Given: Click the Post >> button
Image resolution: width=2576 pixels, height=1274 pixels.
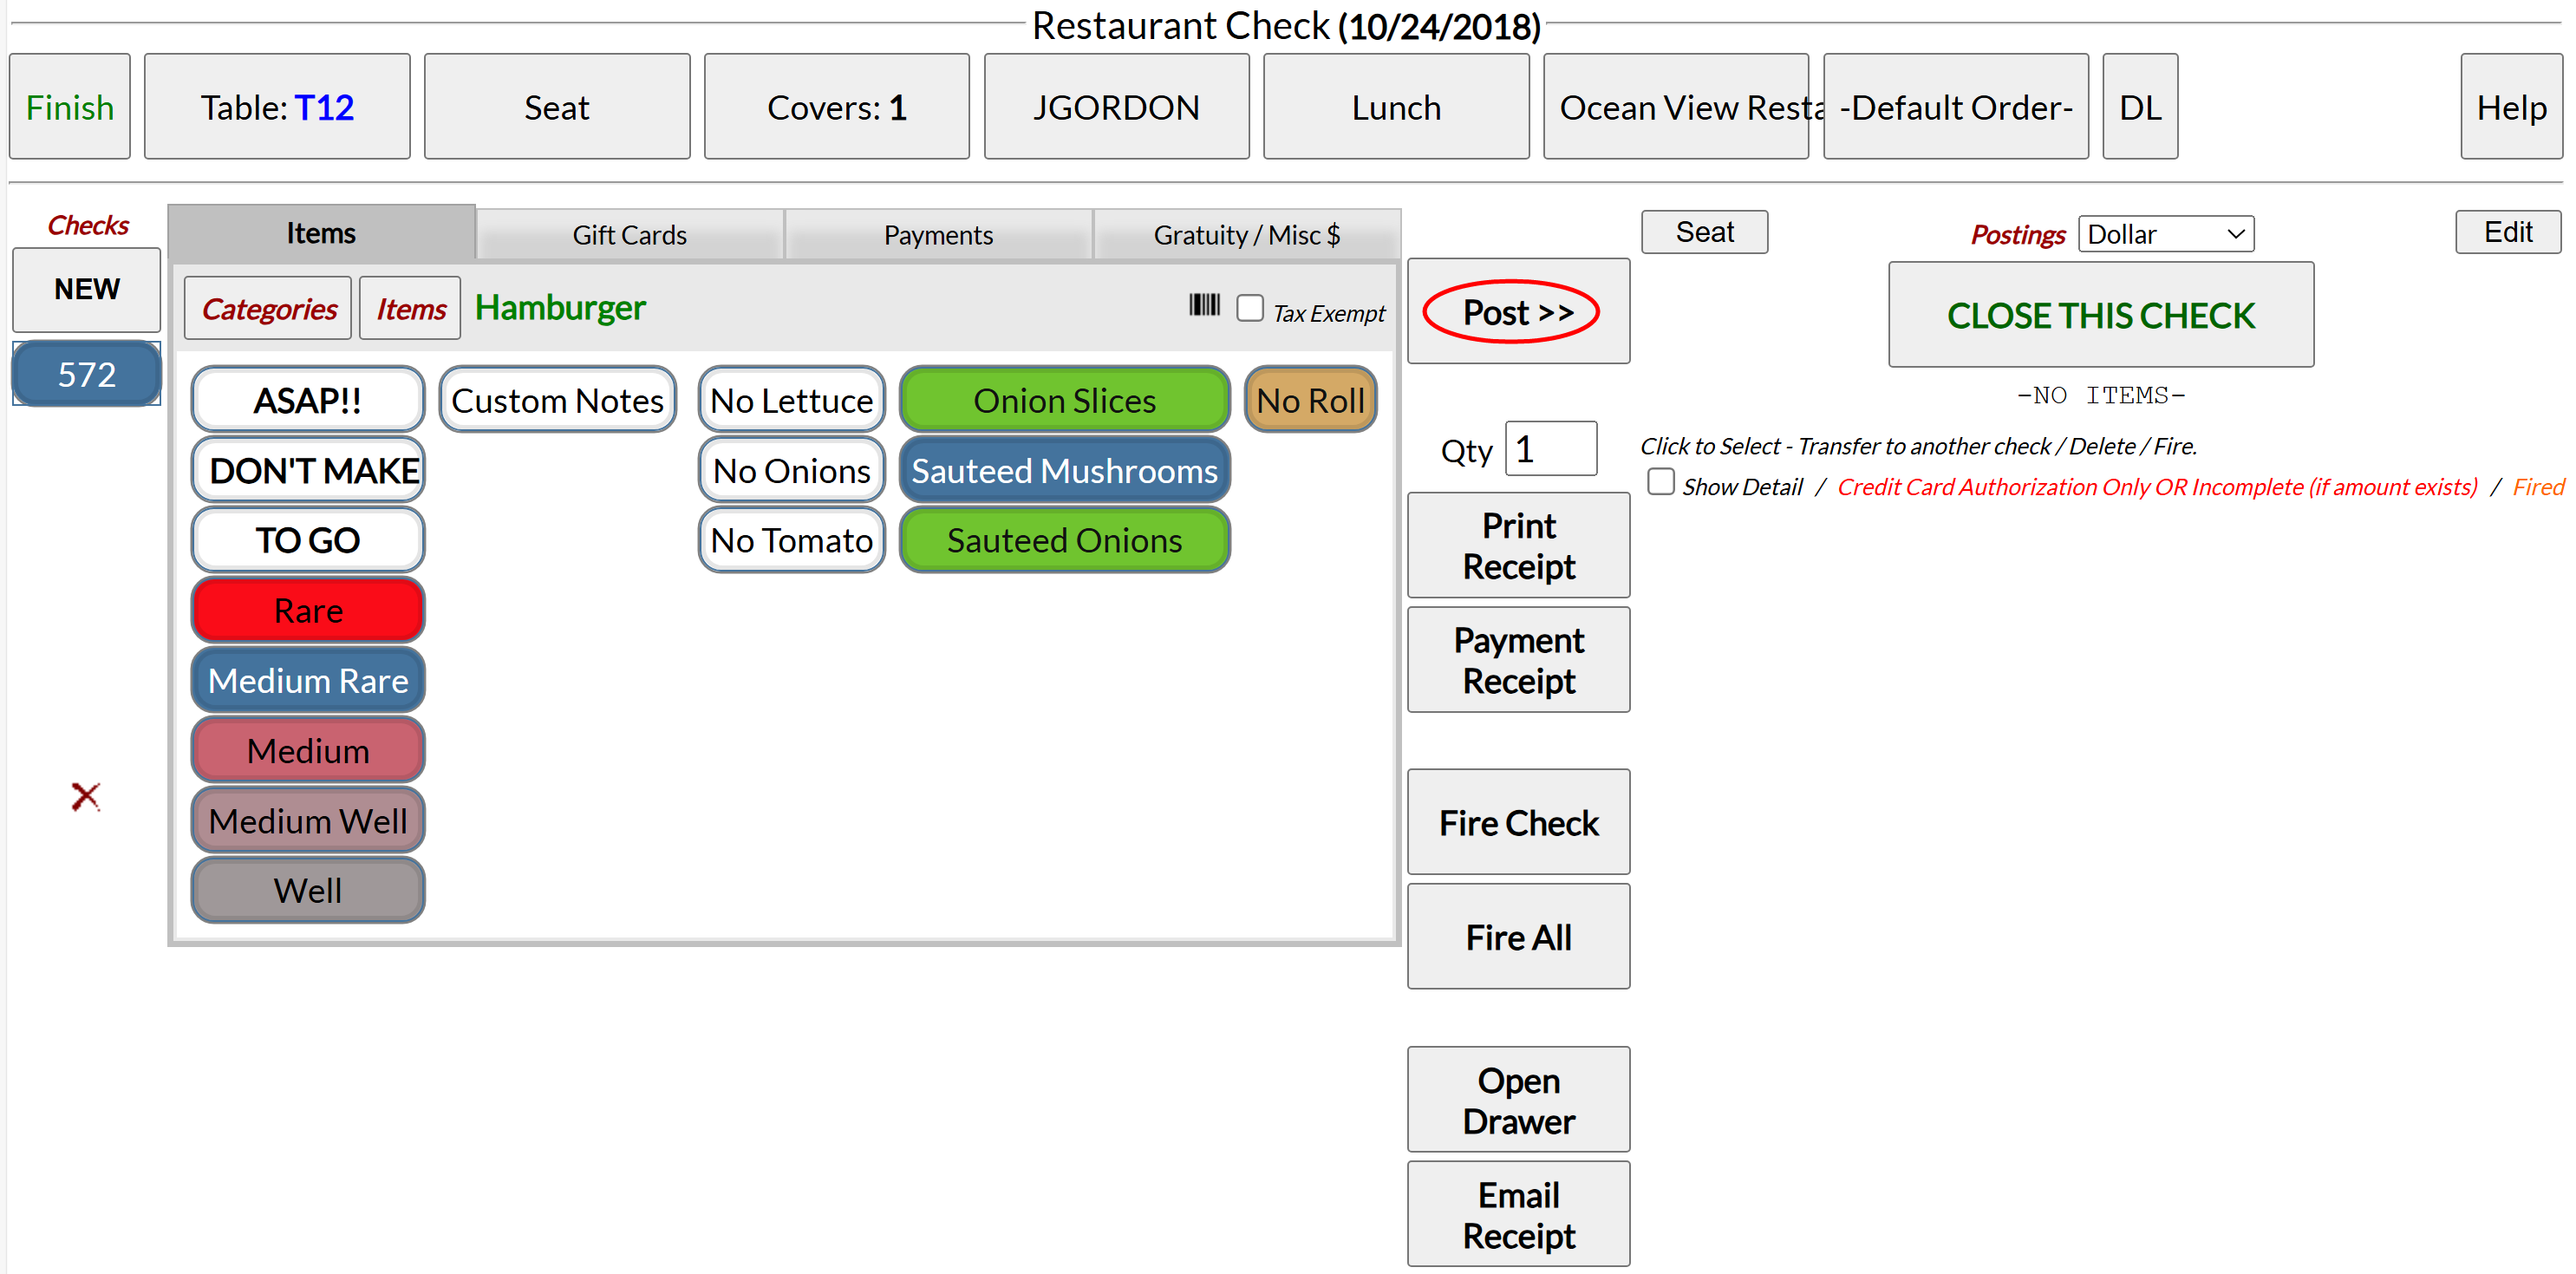Looking at the screenshot, I should pos(1517,312).
